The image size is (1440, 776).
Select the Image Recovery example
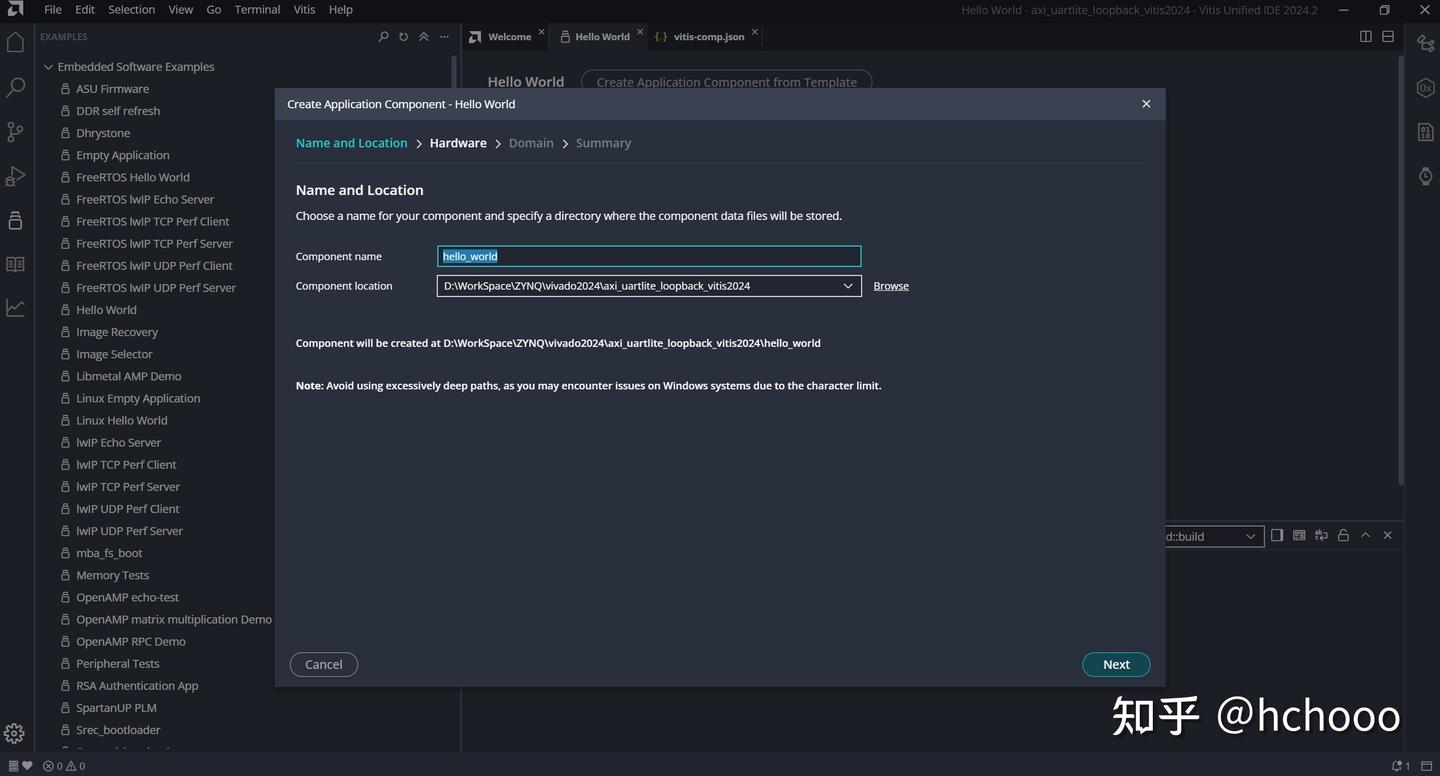(x=117, y=332)
